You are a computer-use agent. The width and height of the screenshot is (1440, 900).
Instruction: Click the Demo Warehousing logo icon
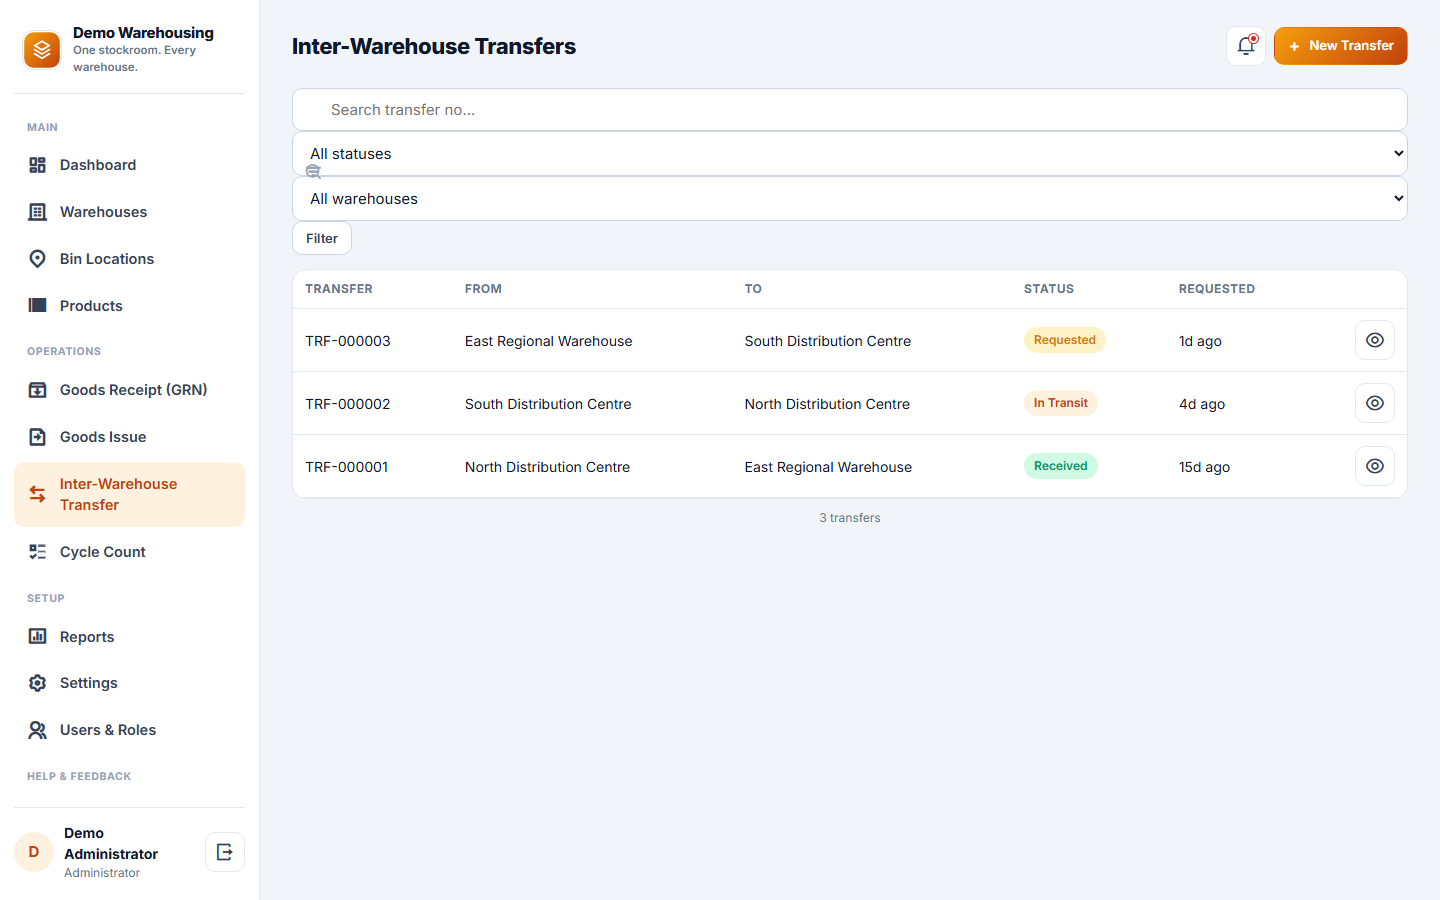42,49
